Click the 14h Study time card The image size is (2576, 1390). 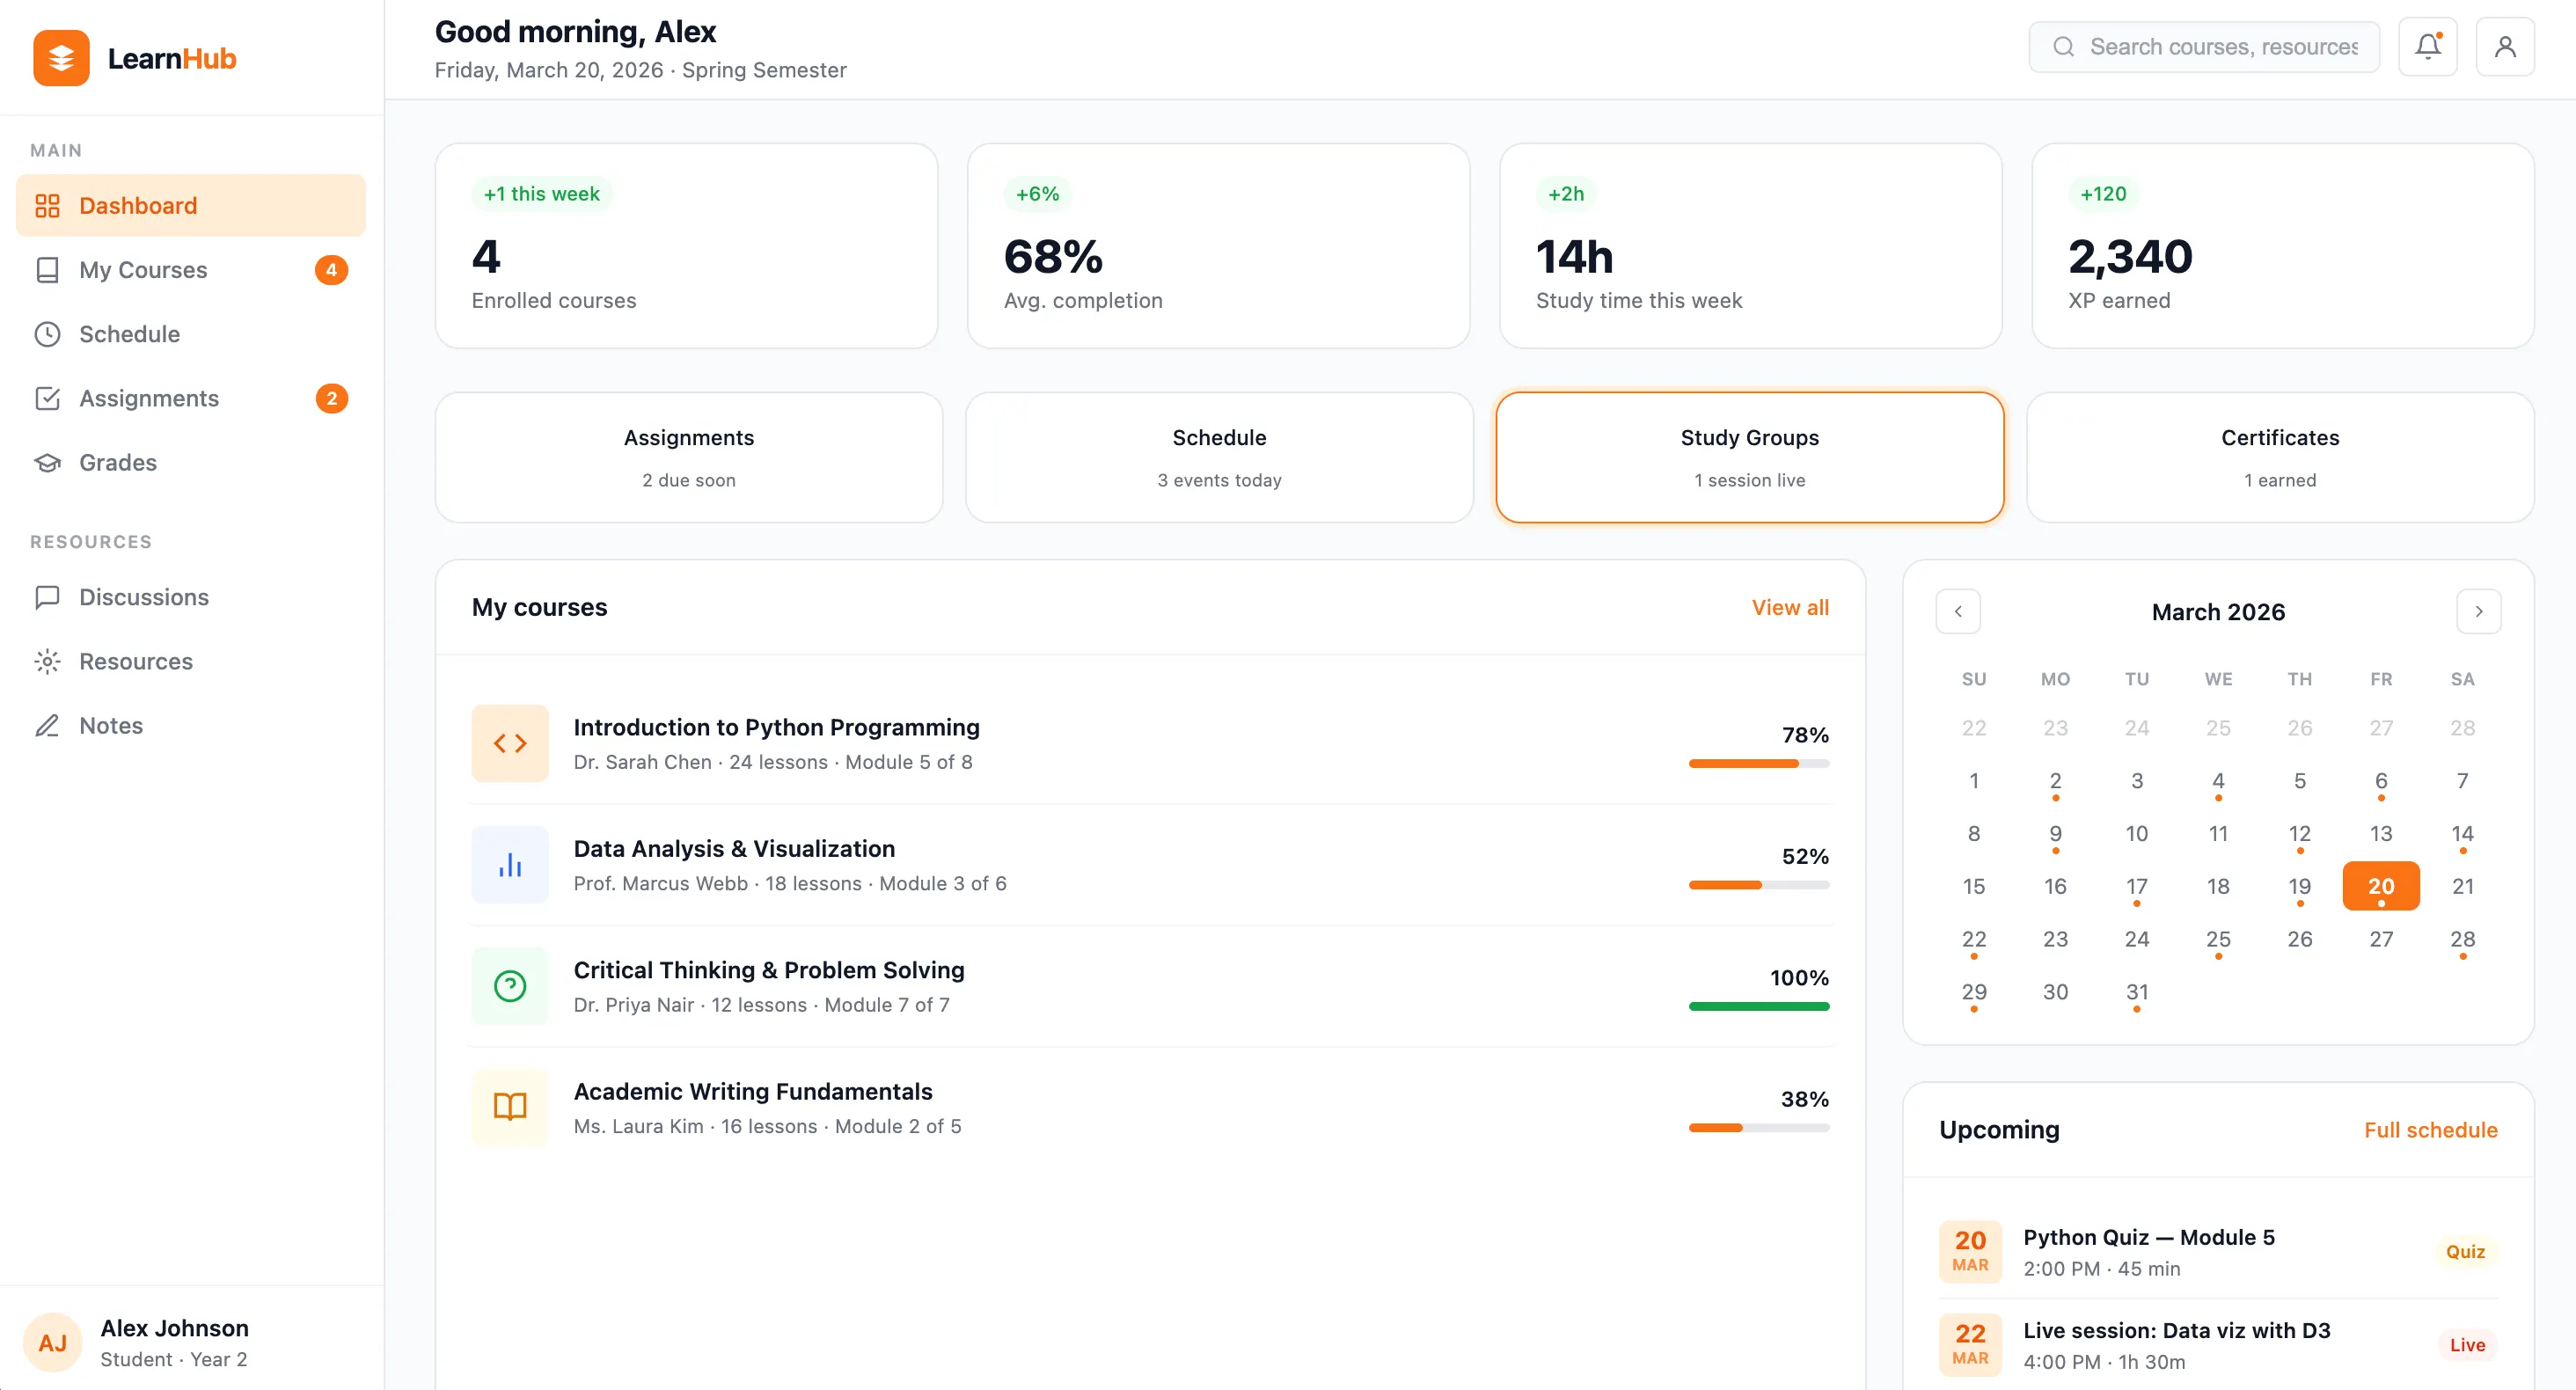[x=1750, y=246]
